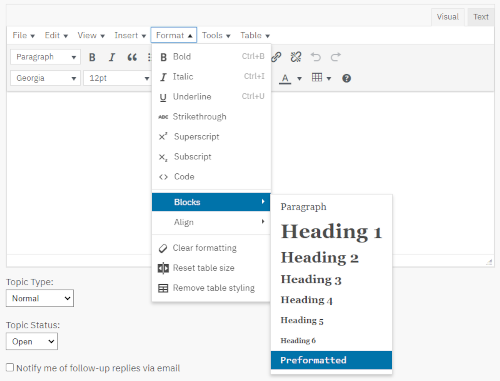This screenshot has height=381, width=500.
Task: Choose Subscript from the Format menu
Action: point(211,157)
